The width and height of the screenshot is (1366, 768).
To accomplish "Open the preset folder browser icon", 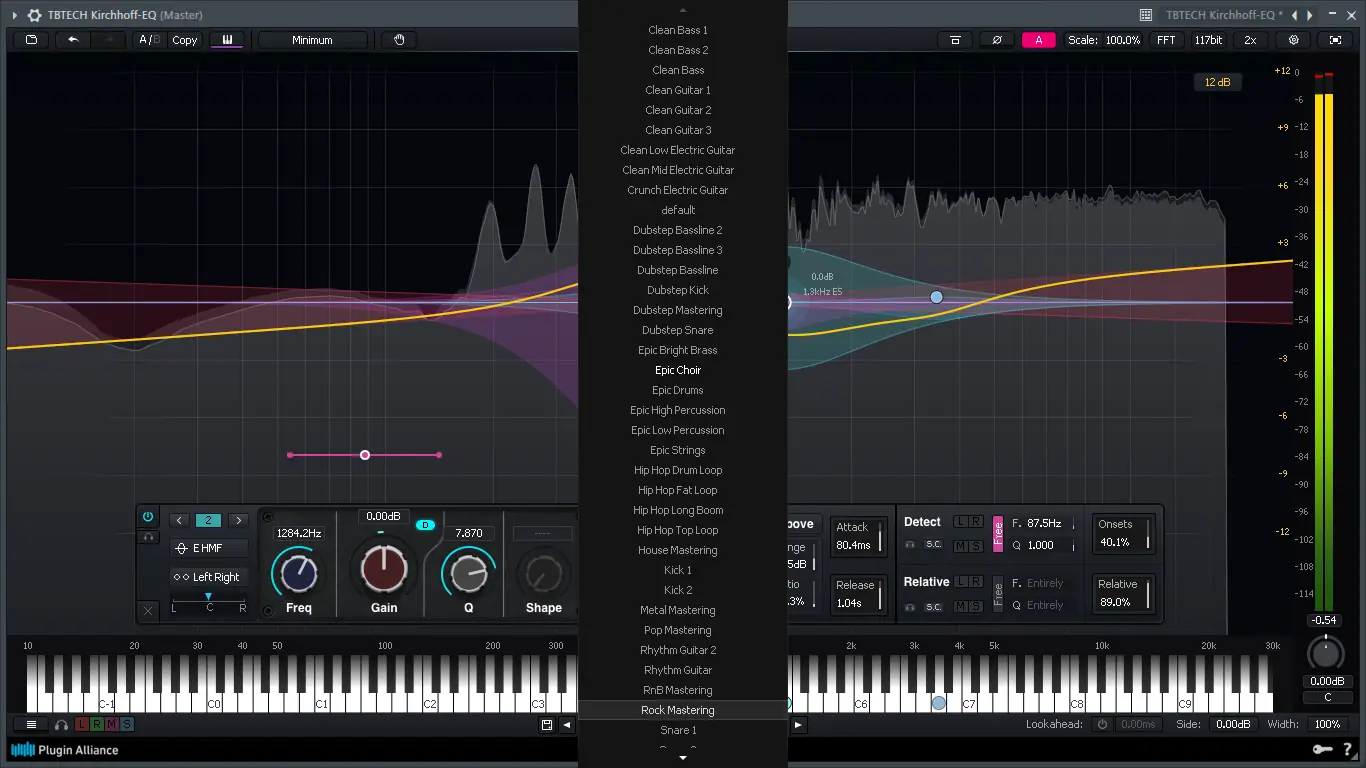I will point(30,39).
